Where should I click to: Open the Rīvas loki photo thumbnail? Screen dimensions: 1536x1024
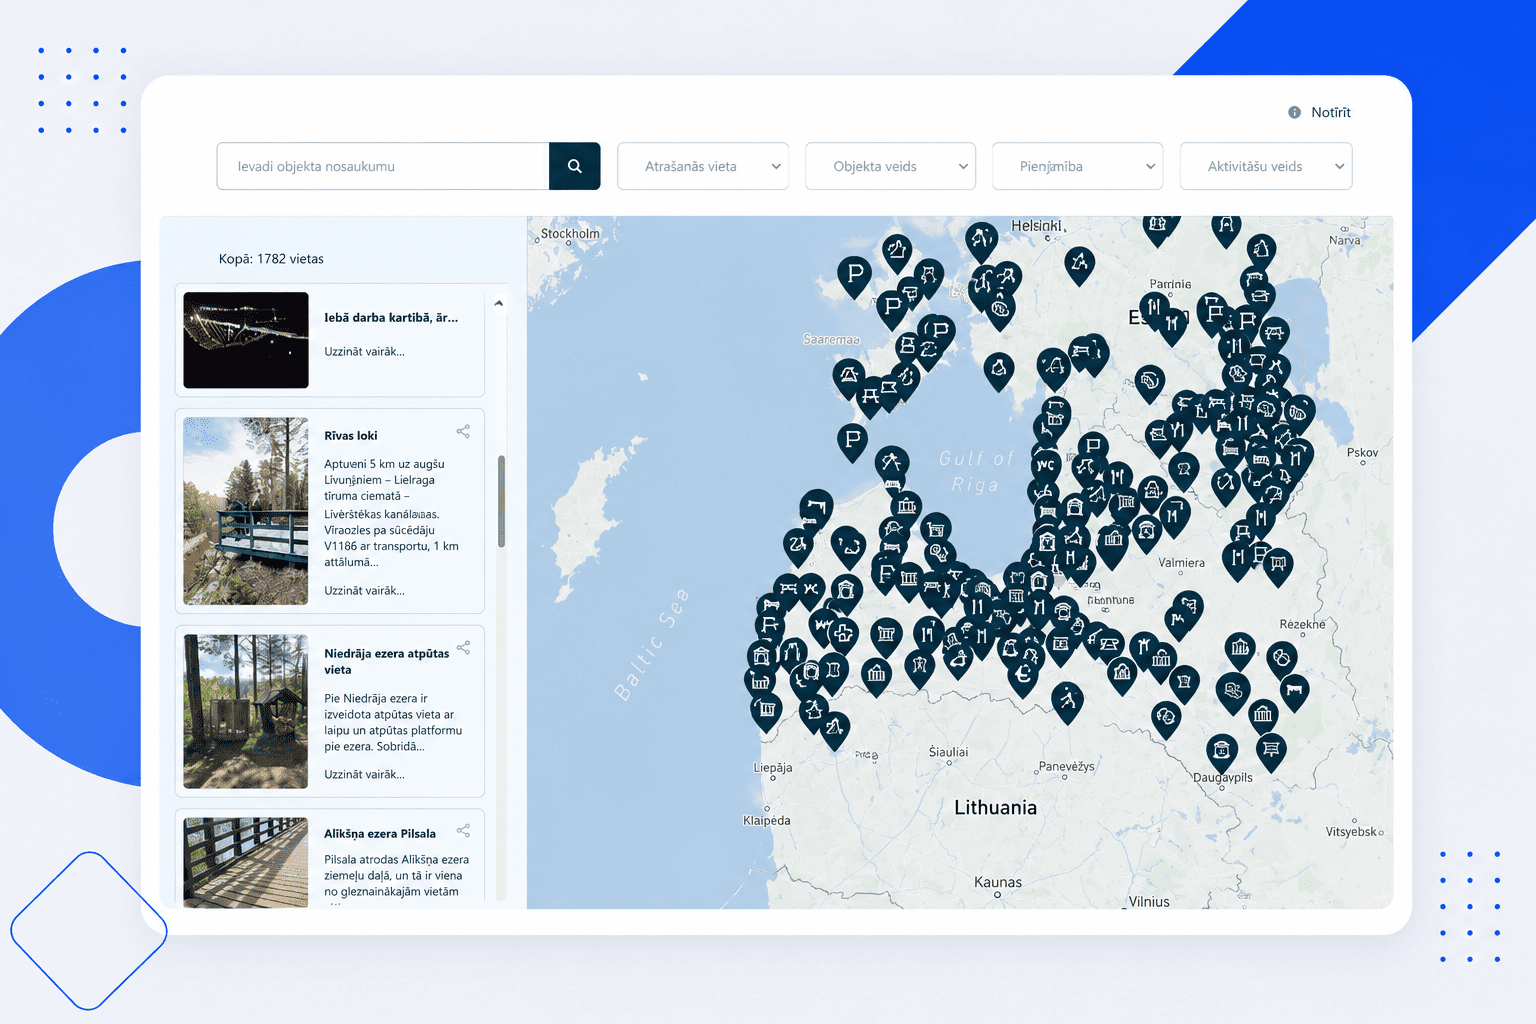[x=246, y=511]
